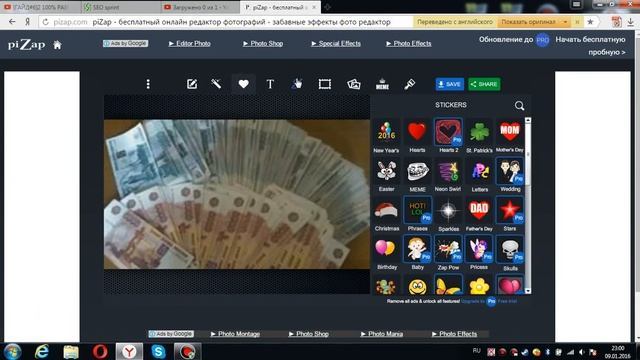Open Sparkles sticker category

[x=448, y=214]
